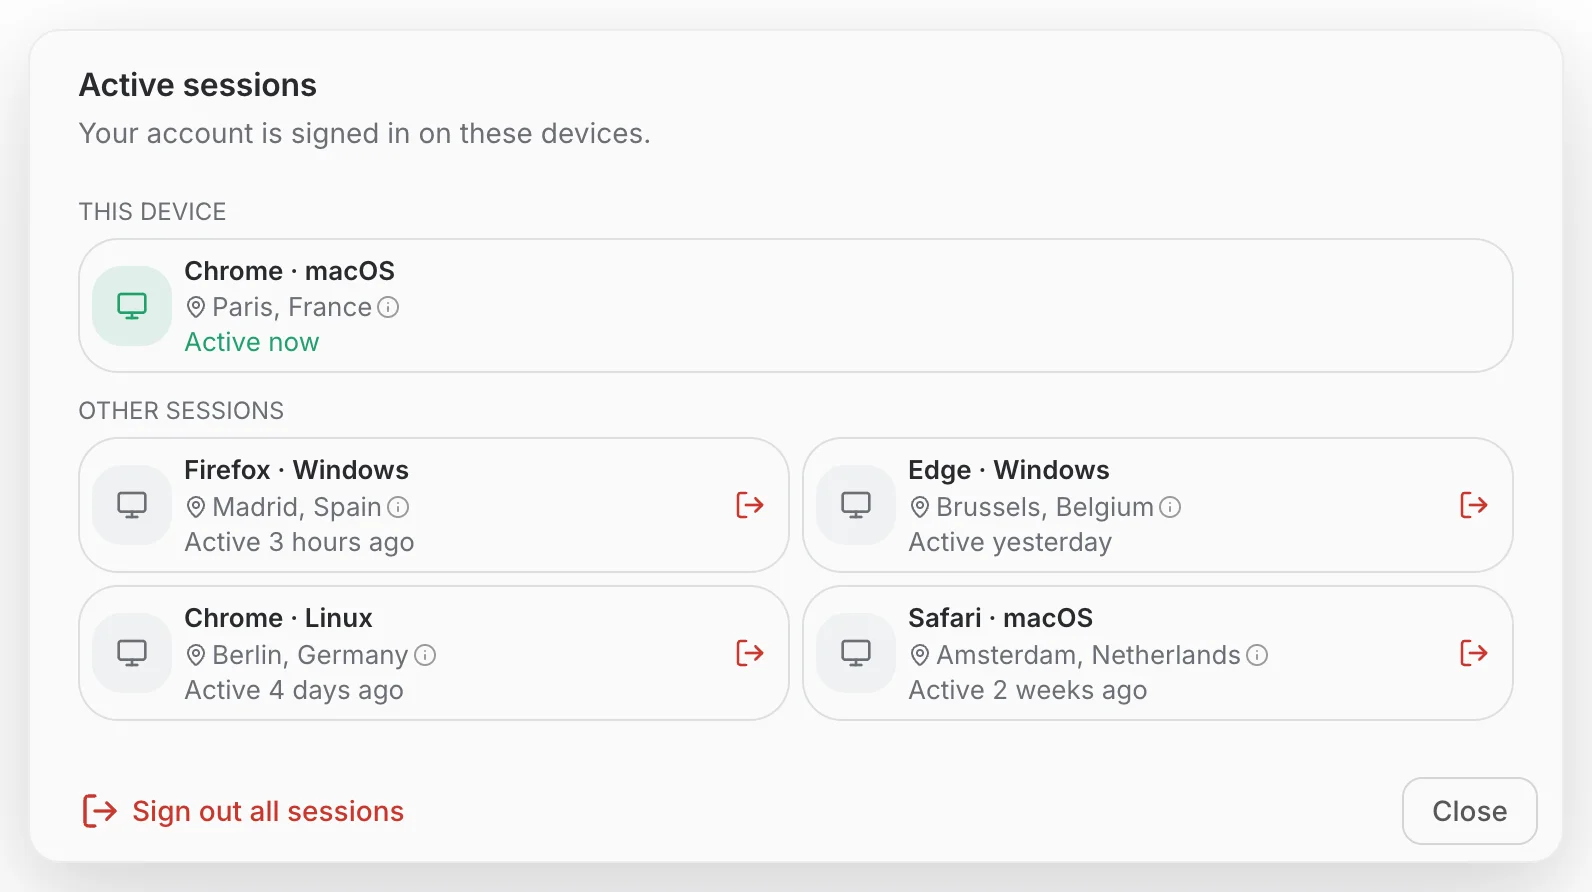Show info for Paris, France location
The height and width of the screenshot is (892, 1592).
pos(388,307)
